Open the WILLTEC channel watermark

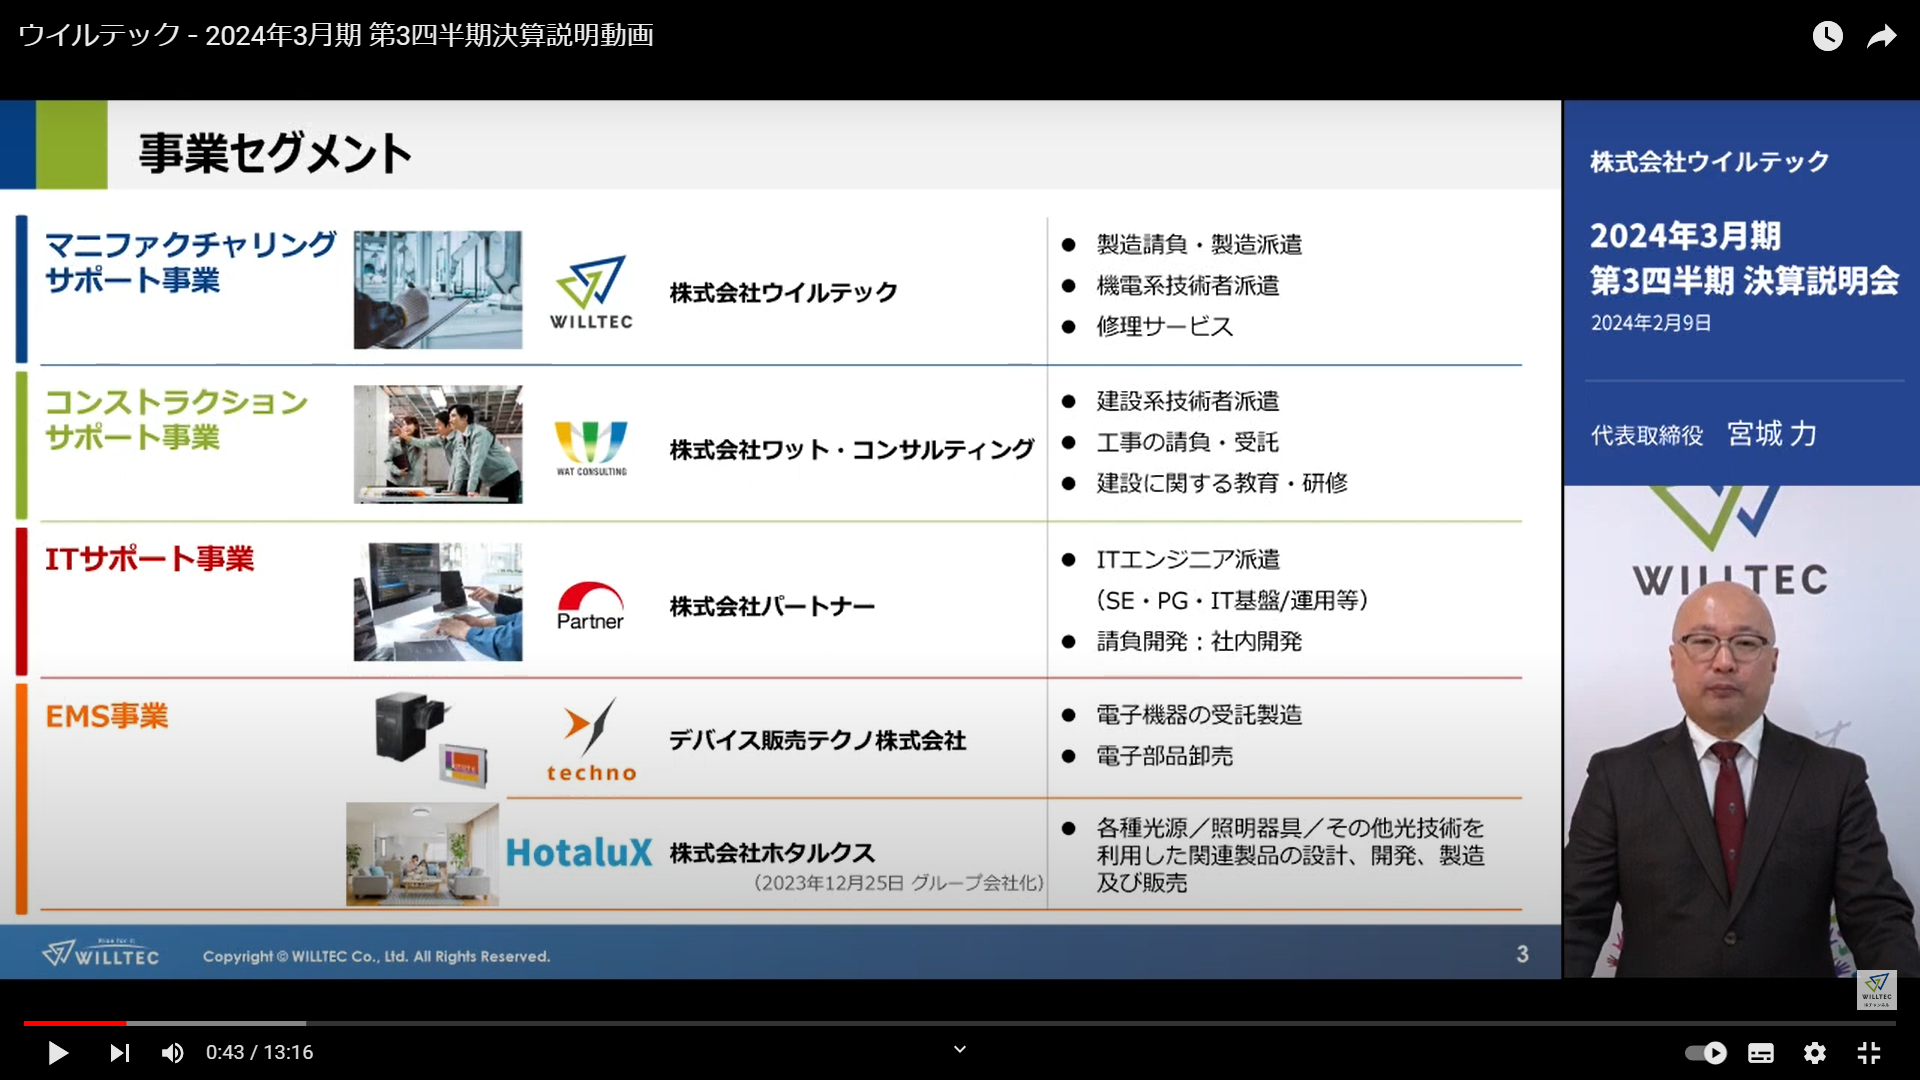coord(1877,989)
